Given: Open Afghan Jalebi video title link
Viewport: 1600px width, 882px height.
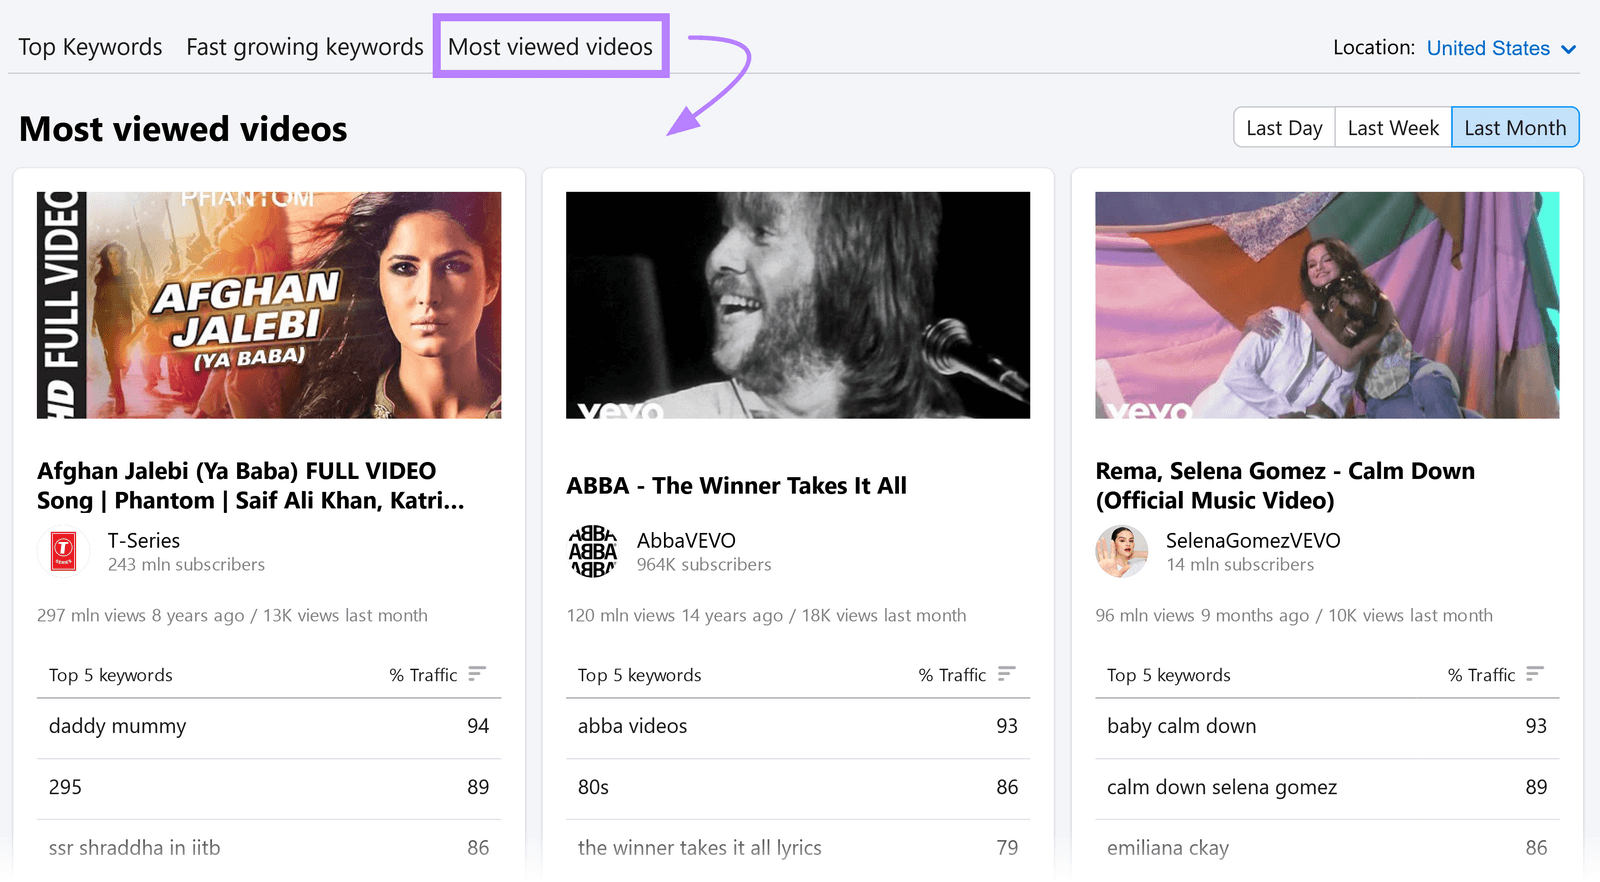Looking at the screenshot, I should click(250, 485).
